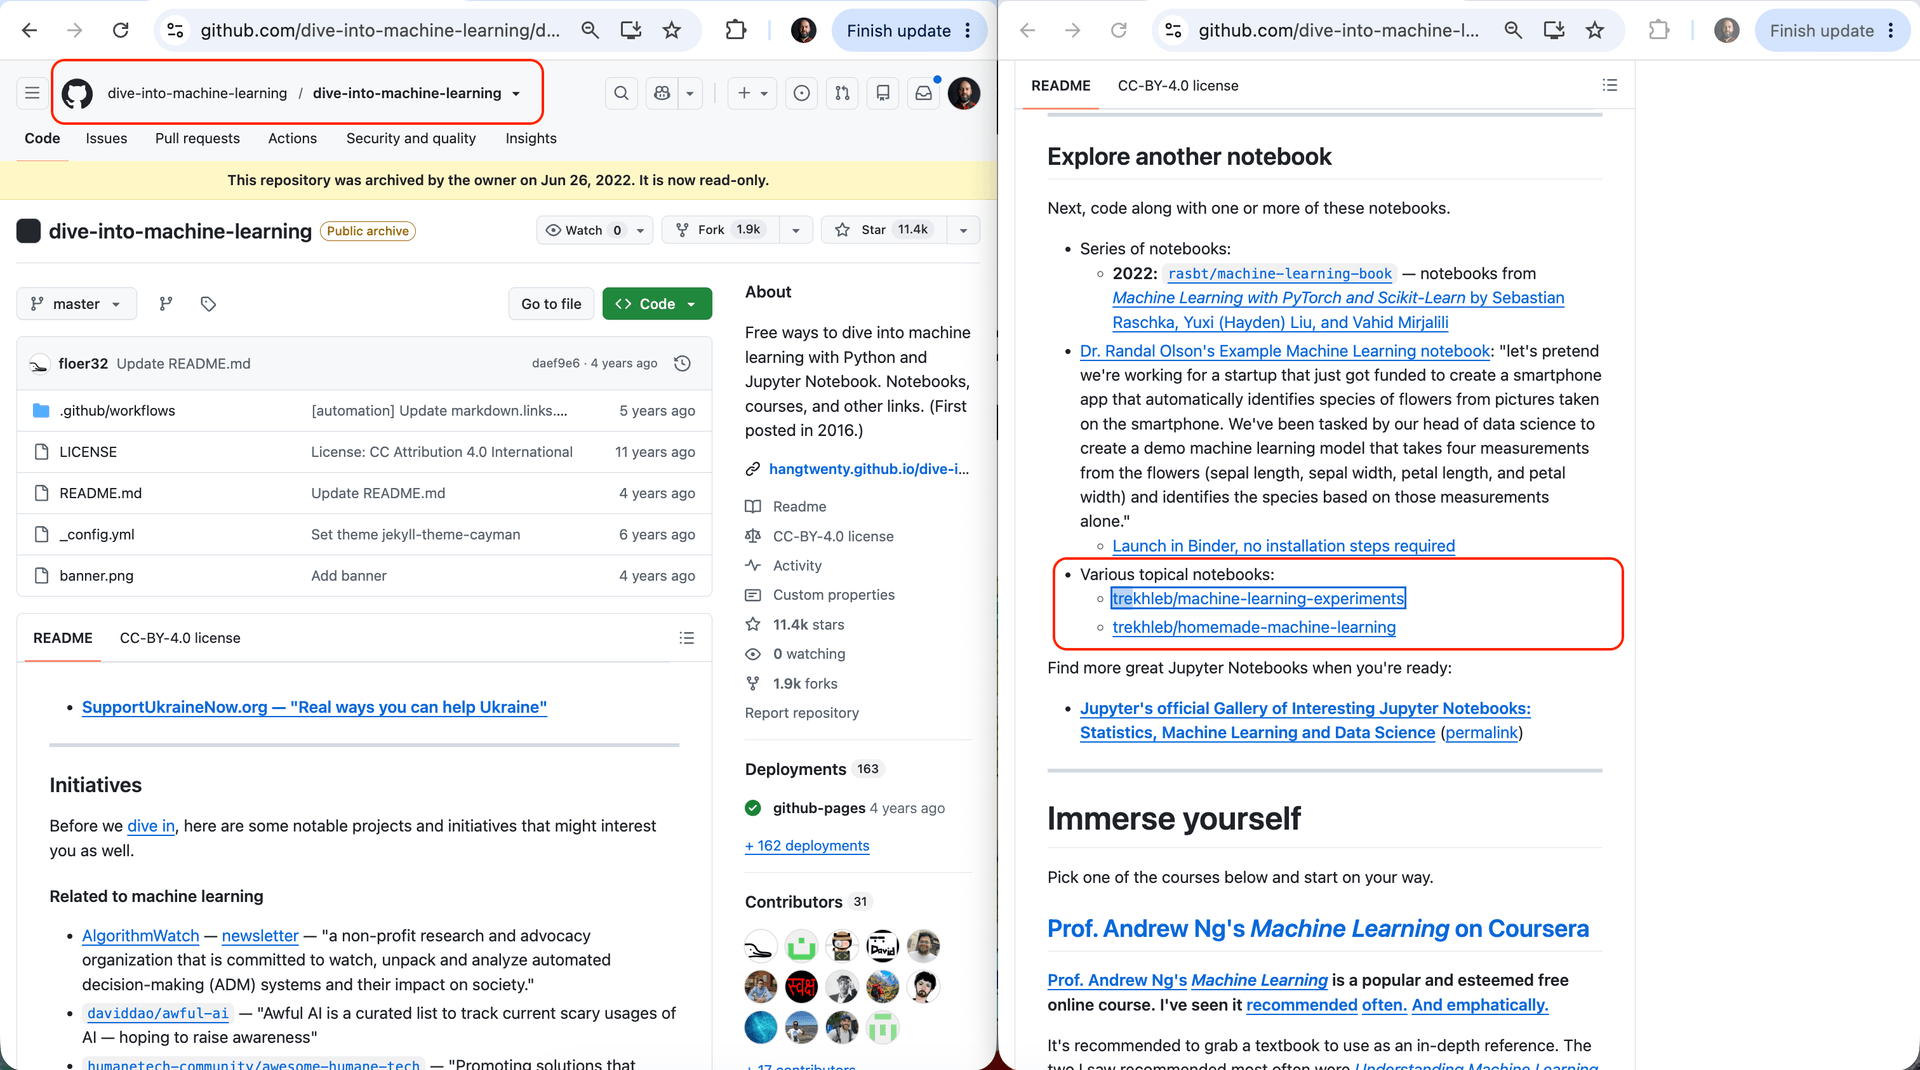Open the zoom magnifier in the left address bar
This screenshot has width=1920, height=1070.
click(590, 30)
